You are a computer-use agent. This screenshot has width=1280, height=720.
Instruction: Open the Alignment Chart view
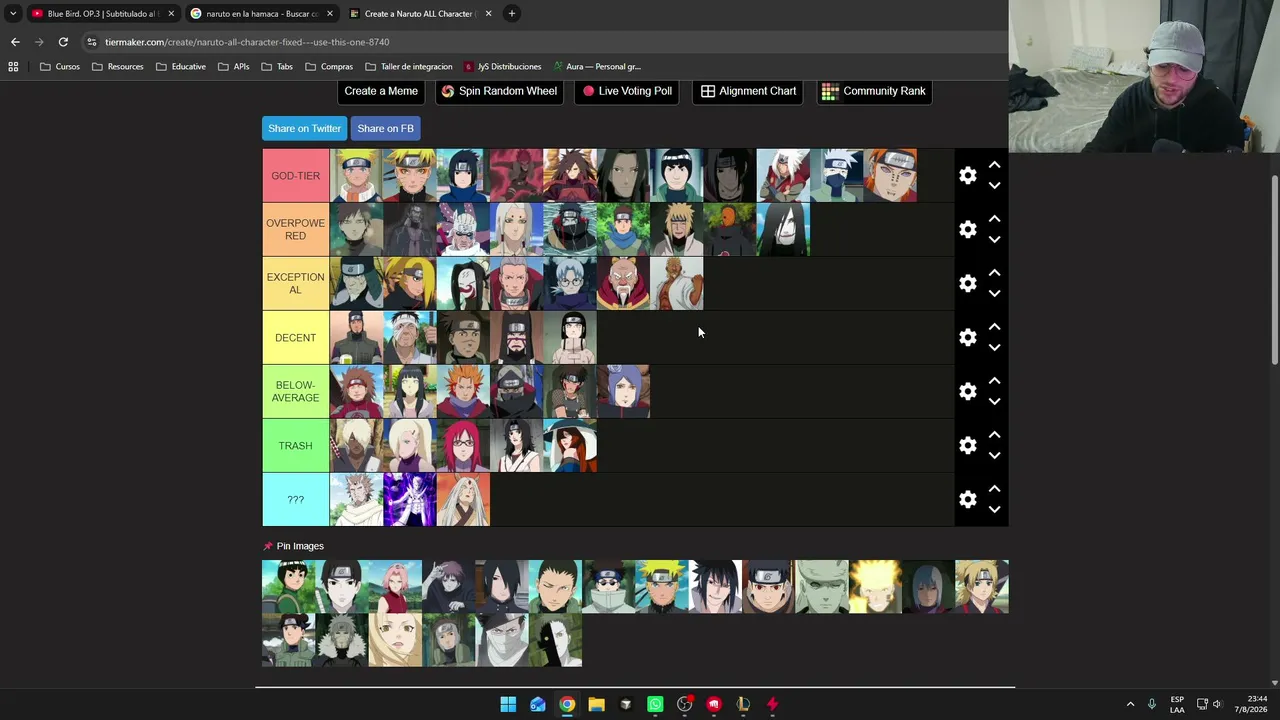(748, 91)
